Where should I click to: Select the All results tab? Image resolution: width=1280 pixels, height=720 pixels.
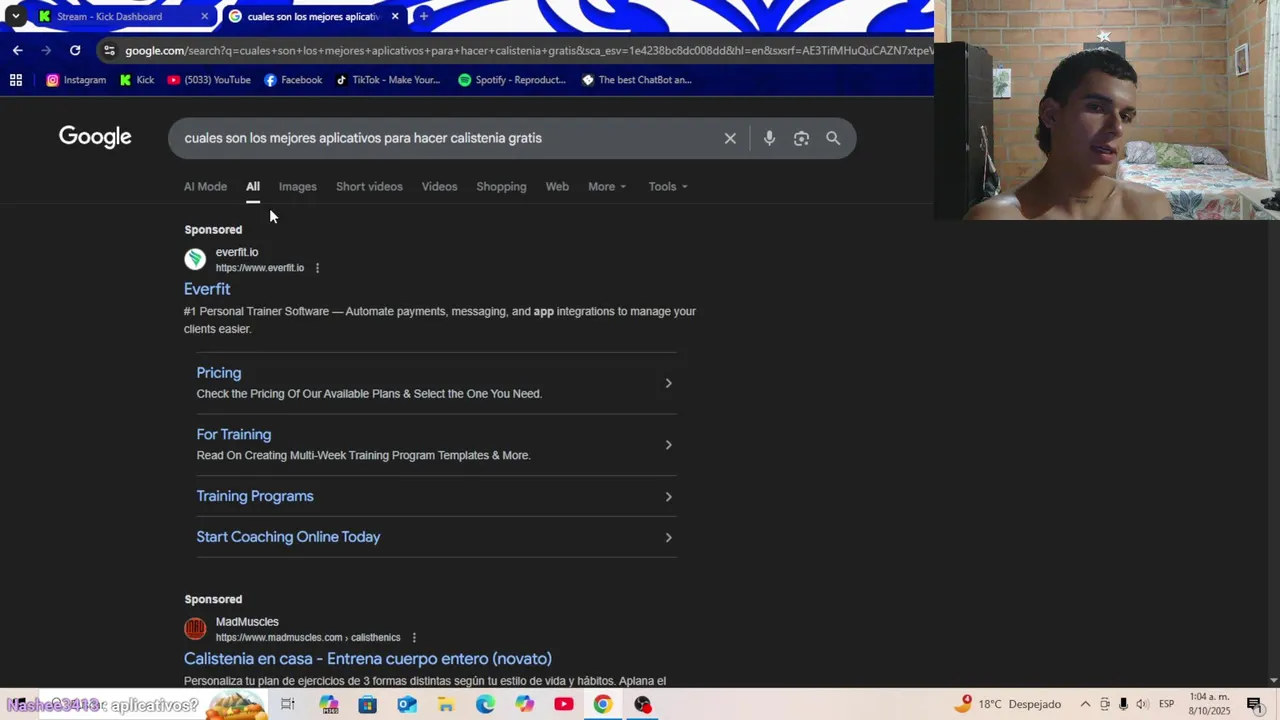(x=253, y=187)
